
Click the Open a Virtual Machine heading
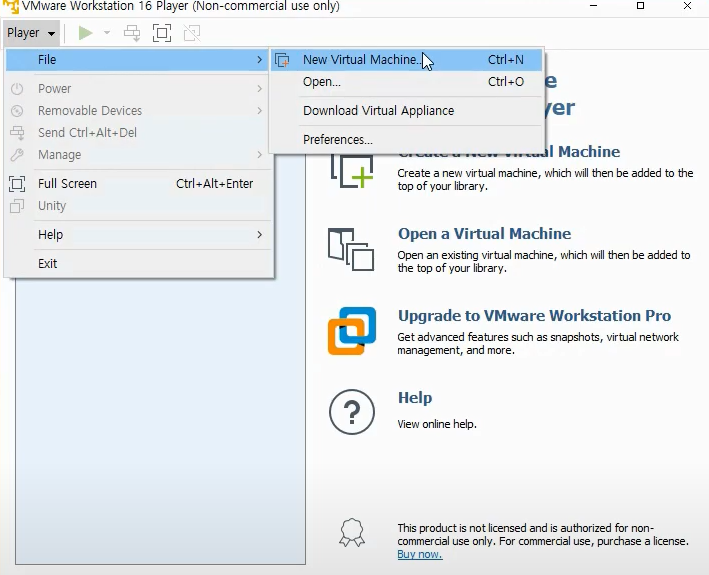(484, 234)
